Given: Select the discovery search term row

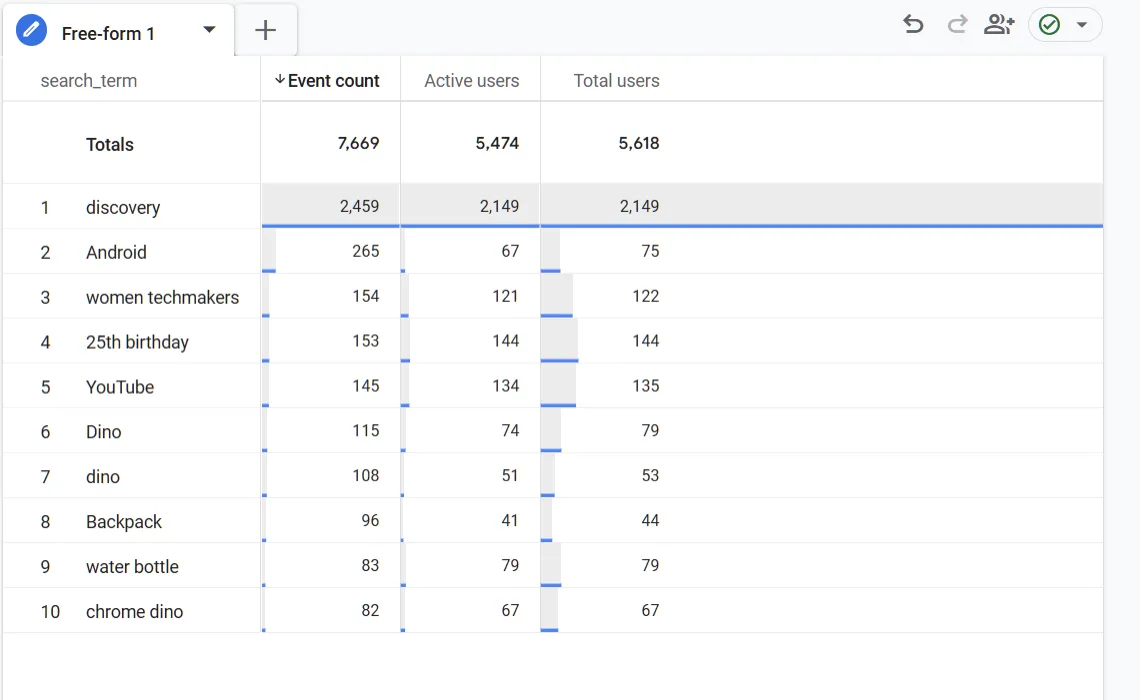Looking at the screenshot, I should (x=123, y=207).
